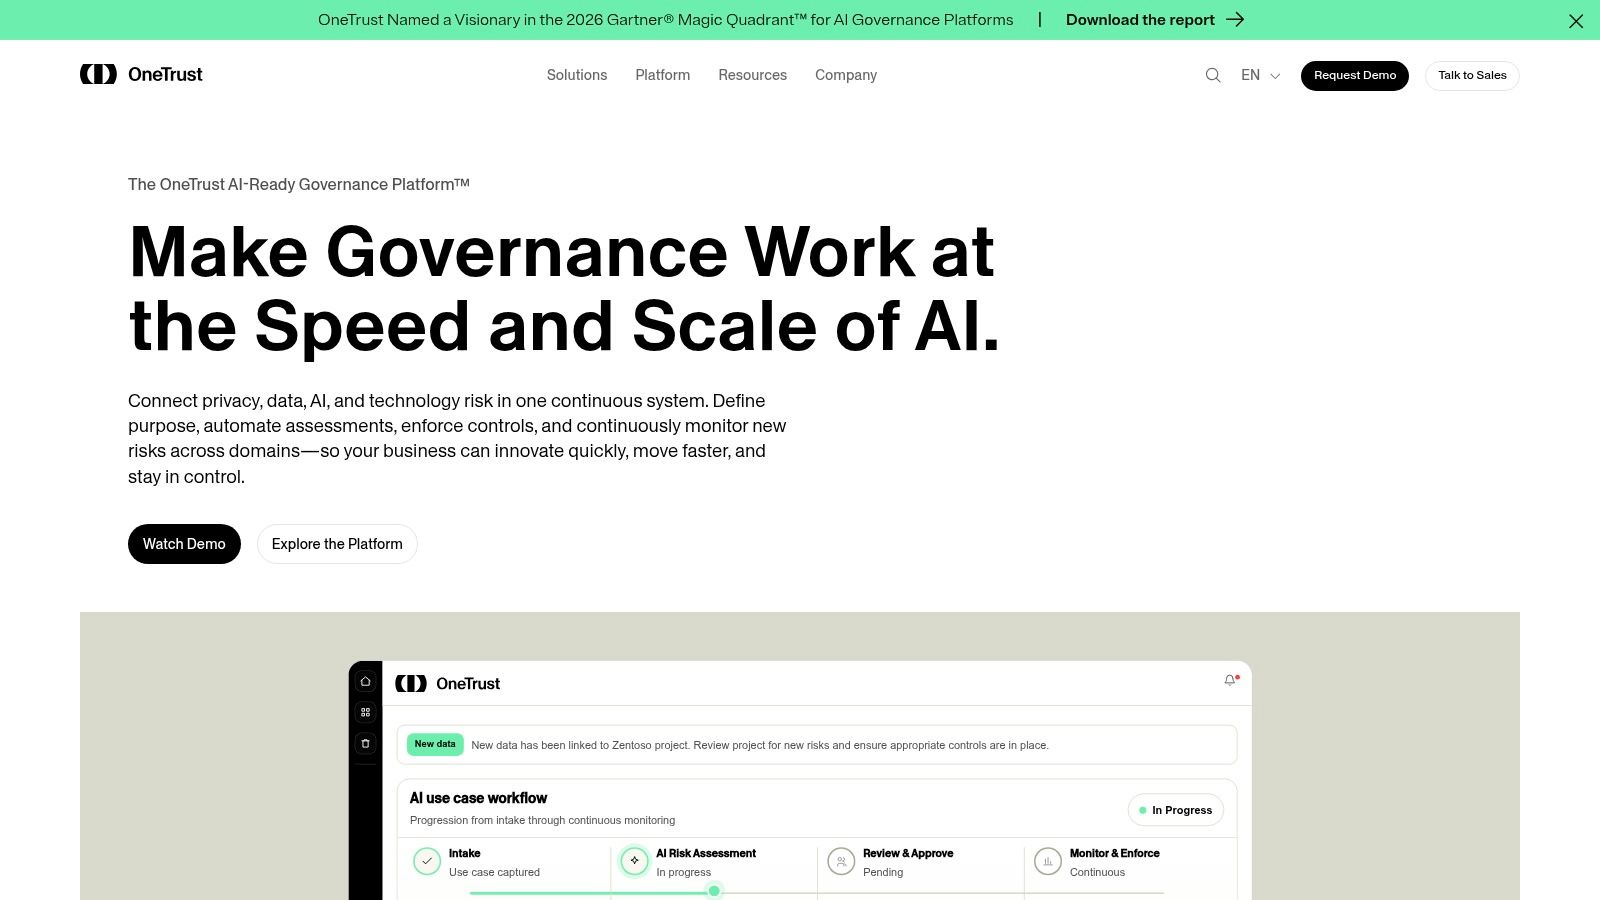Click the workflow progress bar marker

[x=714, y=891]
